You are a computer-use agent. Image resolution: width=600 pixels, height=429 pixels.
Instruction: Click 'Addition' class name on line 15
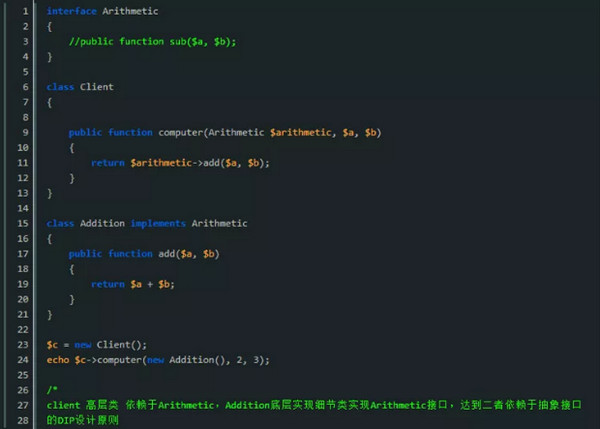pyautogui.click(x=102, y=223)
